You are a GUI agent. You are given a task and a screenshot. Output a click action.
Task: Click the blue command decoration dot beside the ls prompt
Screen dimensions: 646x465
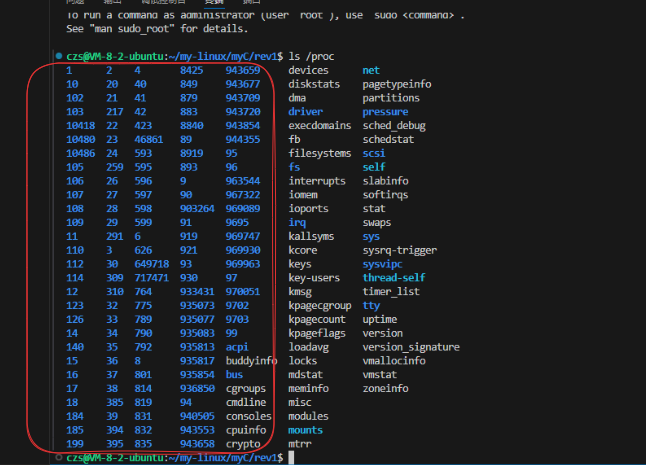coord(59,56)
